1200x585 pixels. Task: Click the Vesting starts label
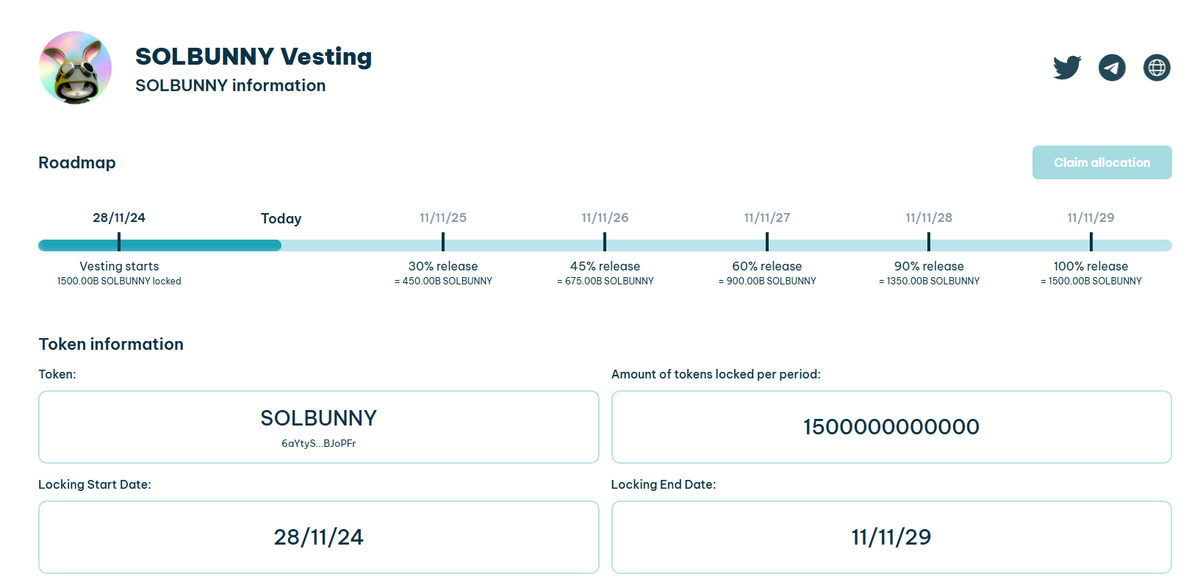pos(119,266)
